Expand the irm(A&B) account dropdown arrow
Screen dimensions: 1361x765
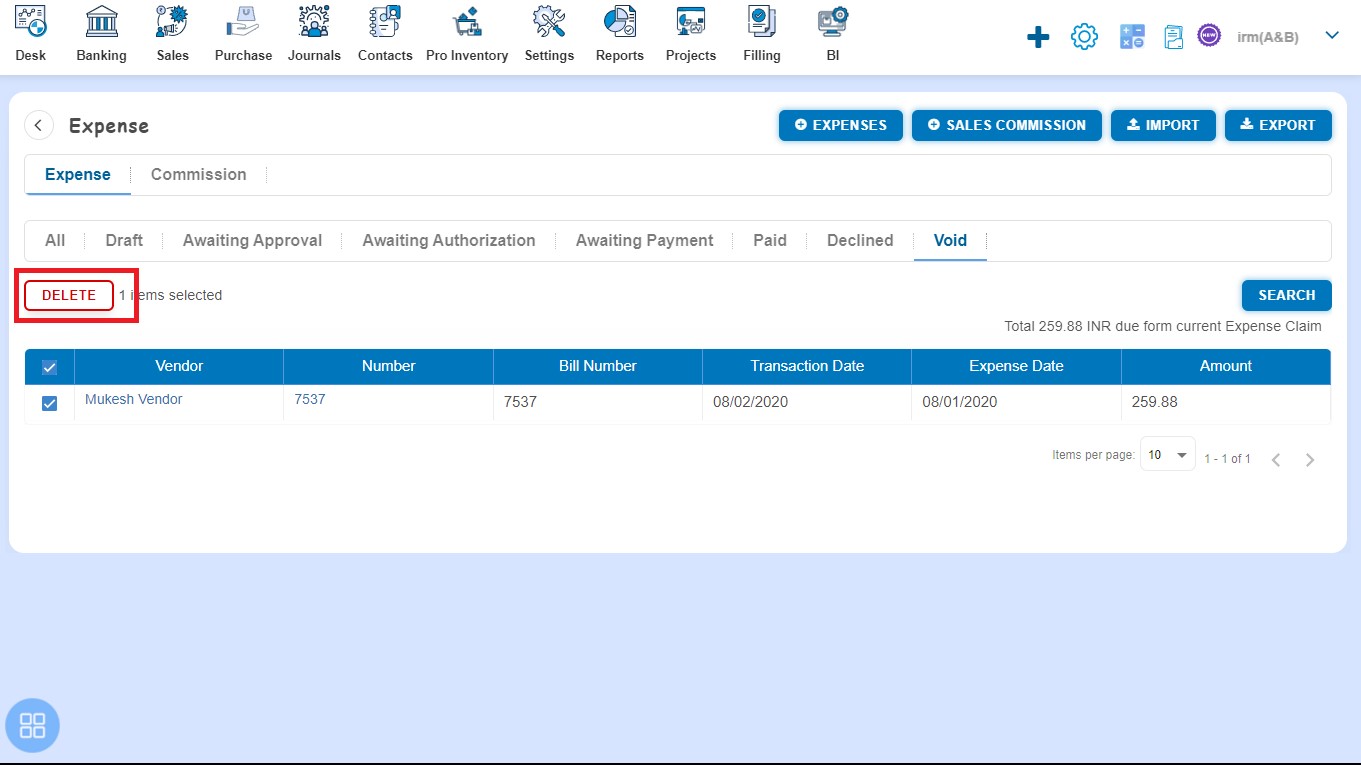(1332, 35)
